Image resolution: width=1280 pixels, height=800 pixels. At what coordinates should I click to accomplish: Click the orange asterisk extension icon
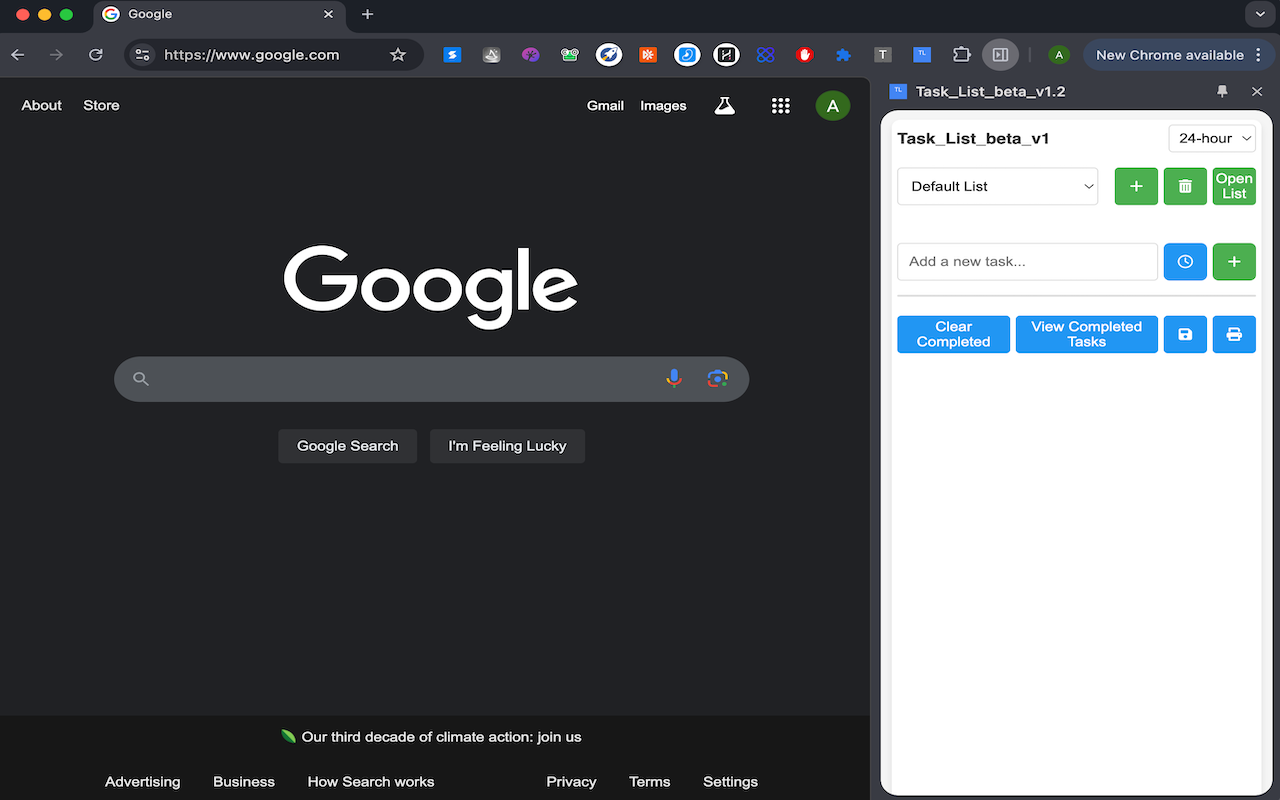[648, 55]
